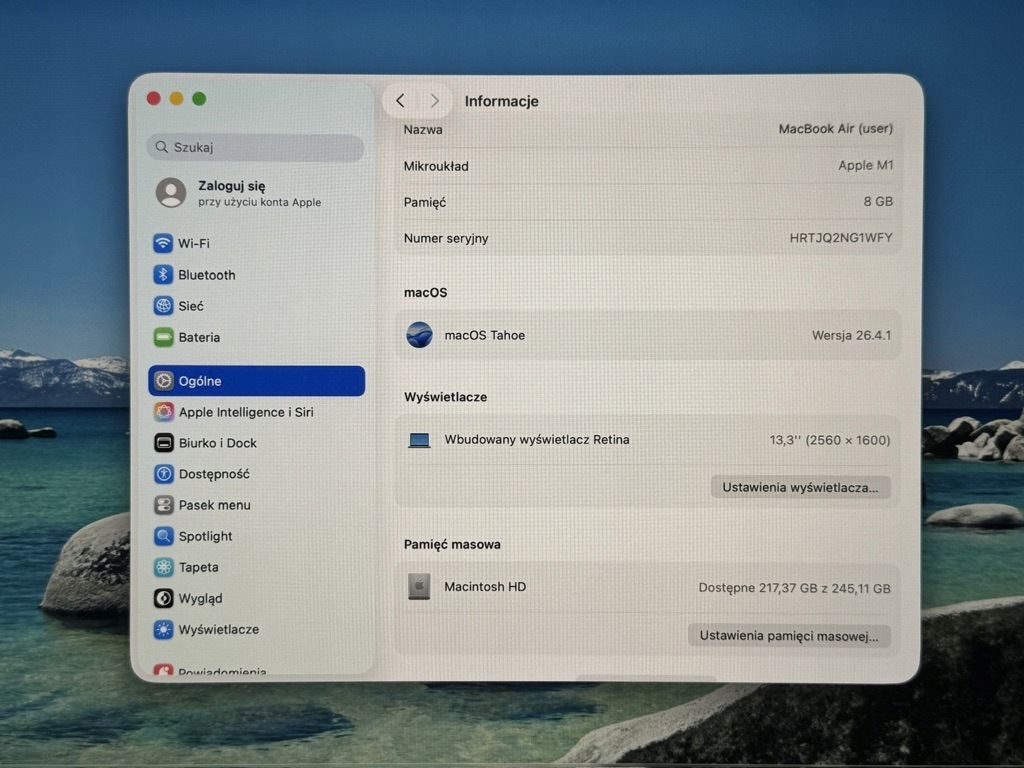Select Tapeta label in sidebar
The image size is (1024, 768).
(199, 568)
